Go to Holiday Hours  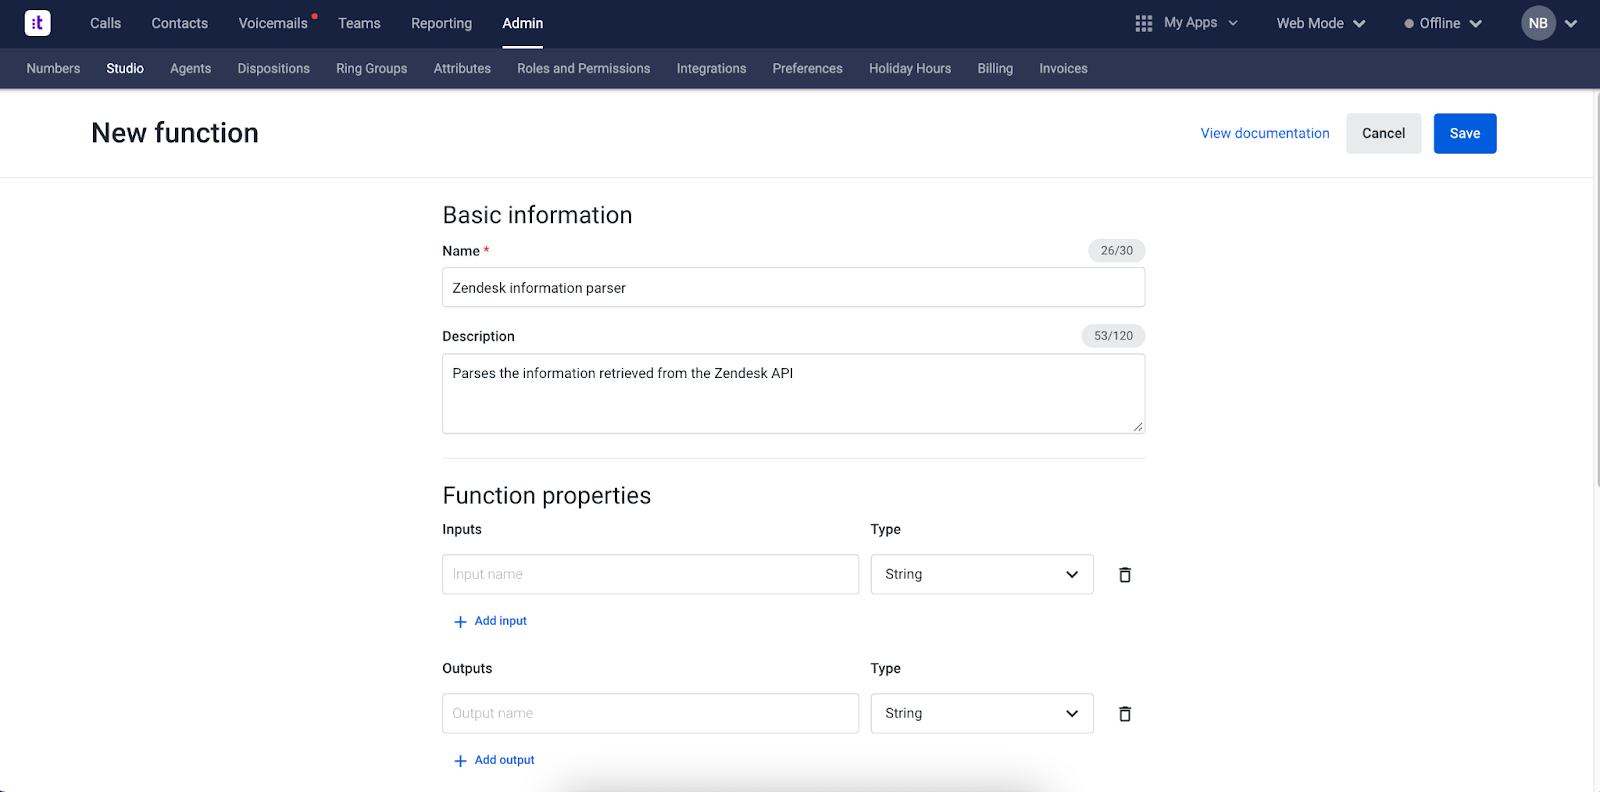point(910,68)
